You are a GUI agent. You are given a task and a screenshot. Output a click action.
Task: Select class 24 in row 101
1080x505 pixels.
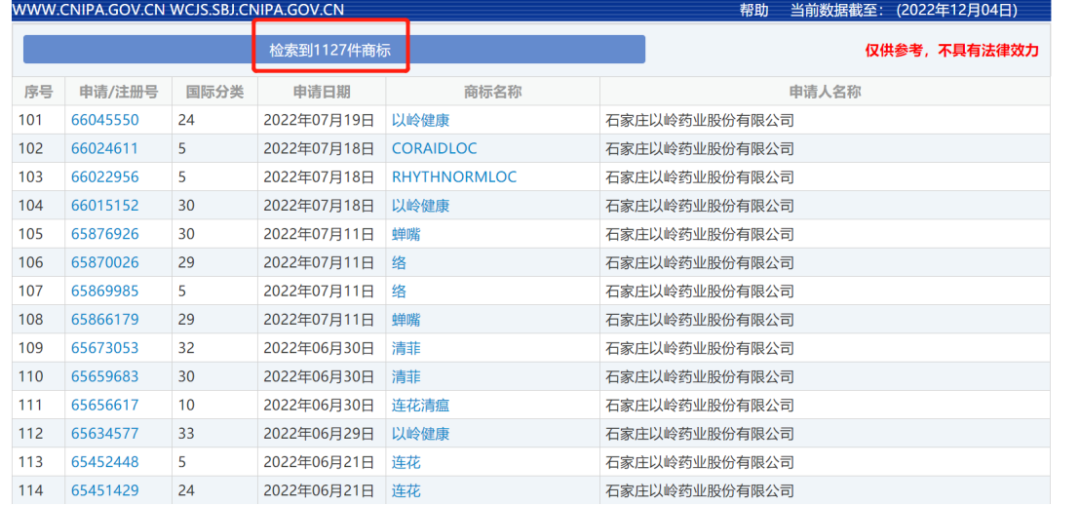pyautogui.click(x=186, y=120)
